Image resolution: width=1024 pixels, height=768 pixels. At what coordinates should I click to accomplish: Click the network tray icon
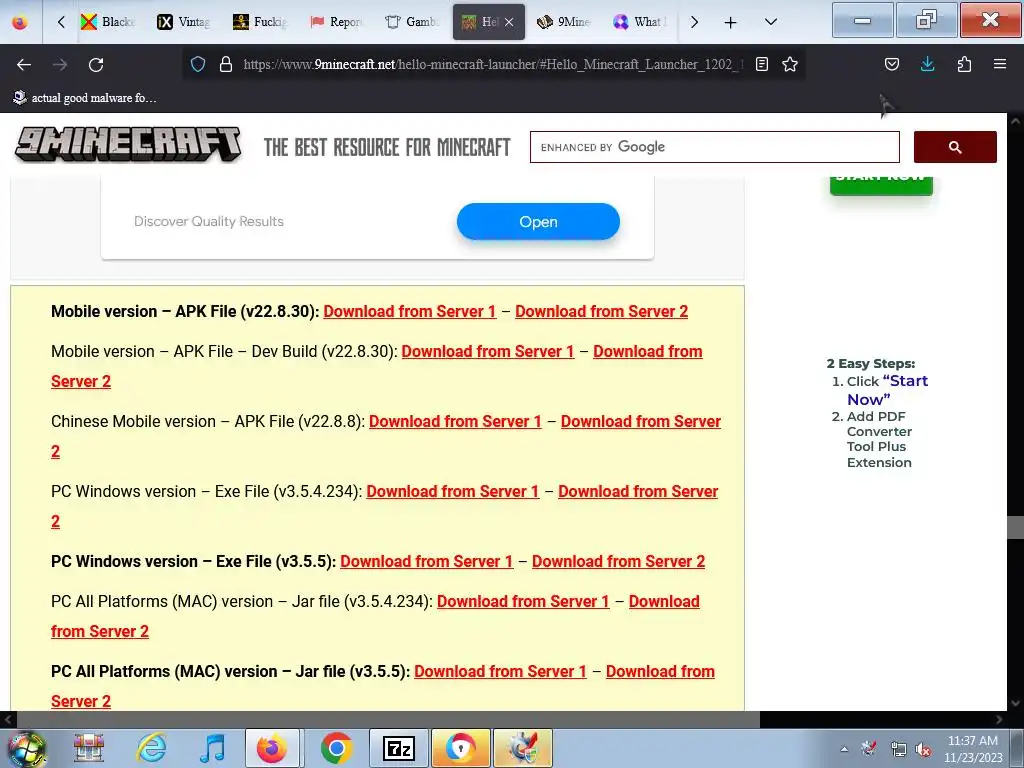899,749
